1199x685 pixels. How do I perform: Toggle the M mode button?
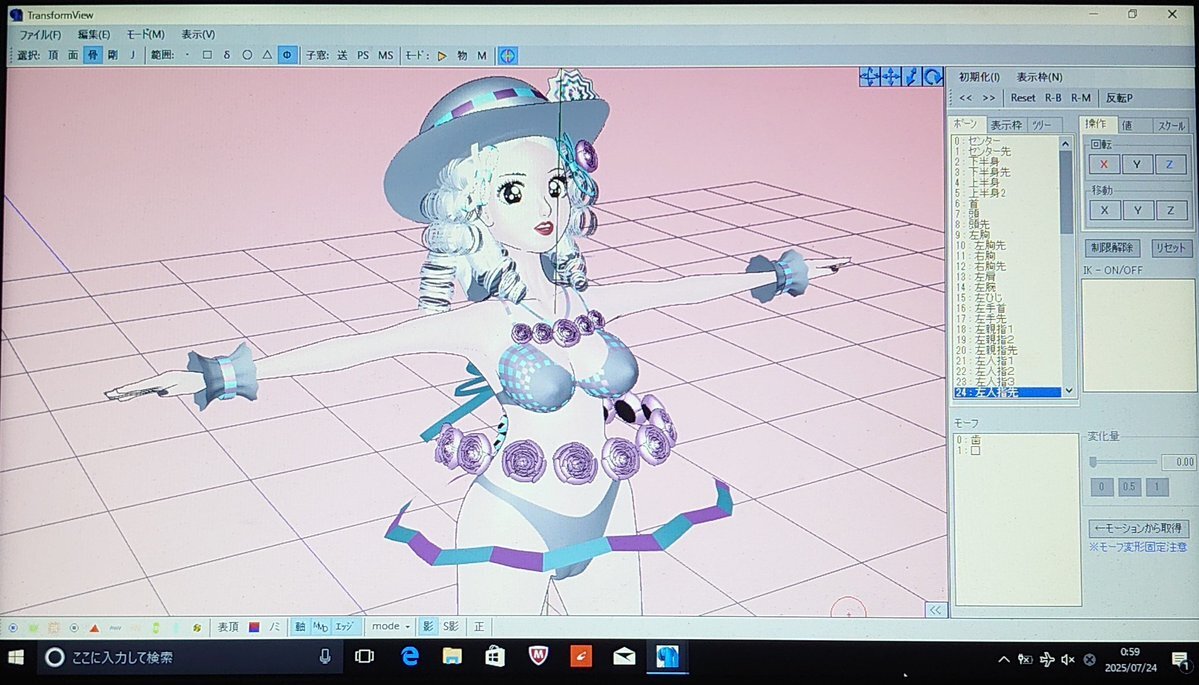(482, 55)
